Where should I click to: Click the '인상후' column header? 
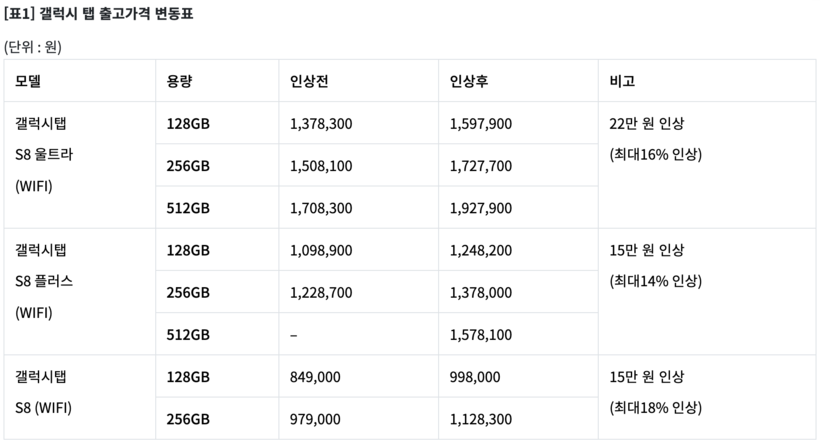coord(469,81)
